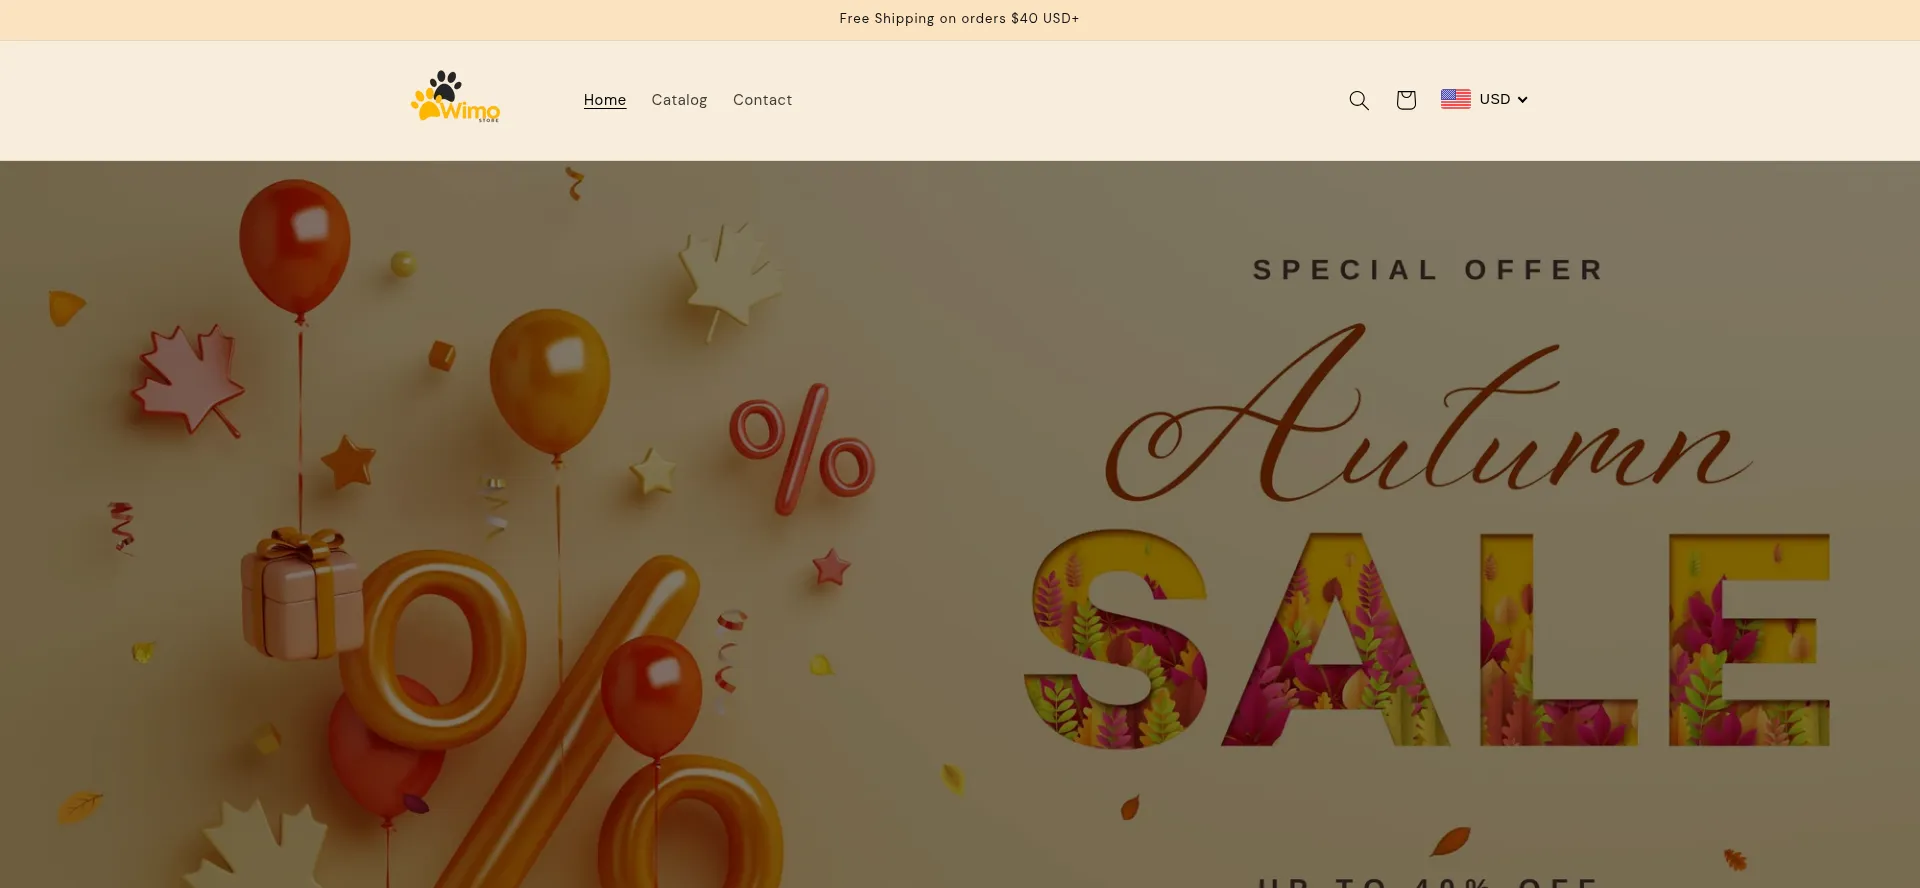Open the Catalog menu item
This screenshot has height=888, width=1920.
pos(679,100)
